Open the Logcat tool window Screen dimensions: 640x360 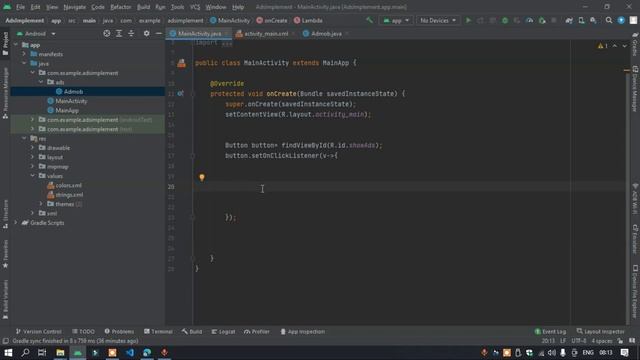pos(223,331)
